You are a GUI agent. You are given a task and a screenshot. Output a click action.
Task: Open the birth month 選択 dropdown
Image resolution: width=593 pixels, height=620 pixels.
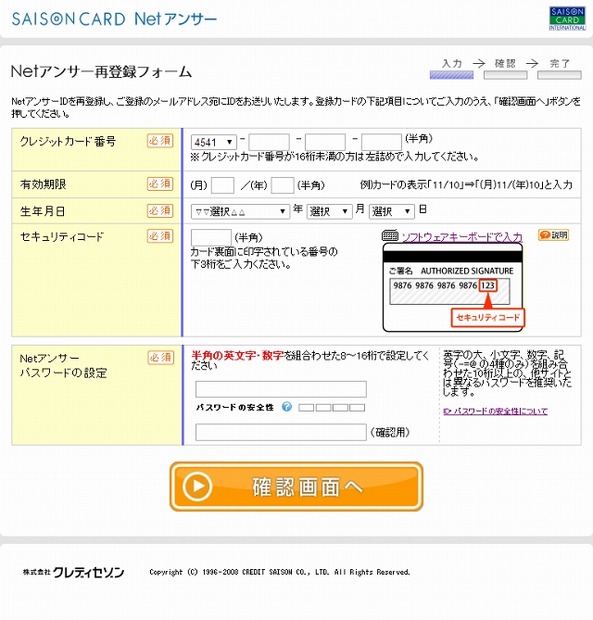[x=329, y=211]
